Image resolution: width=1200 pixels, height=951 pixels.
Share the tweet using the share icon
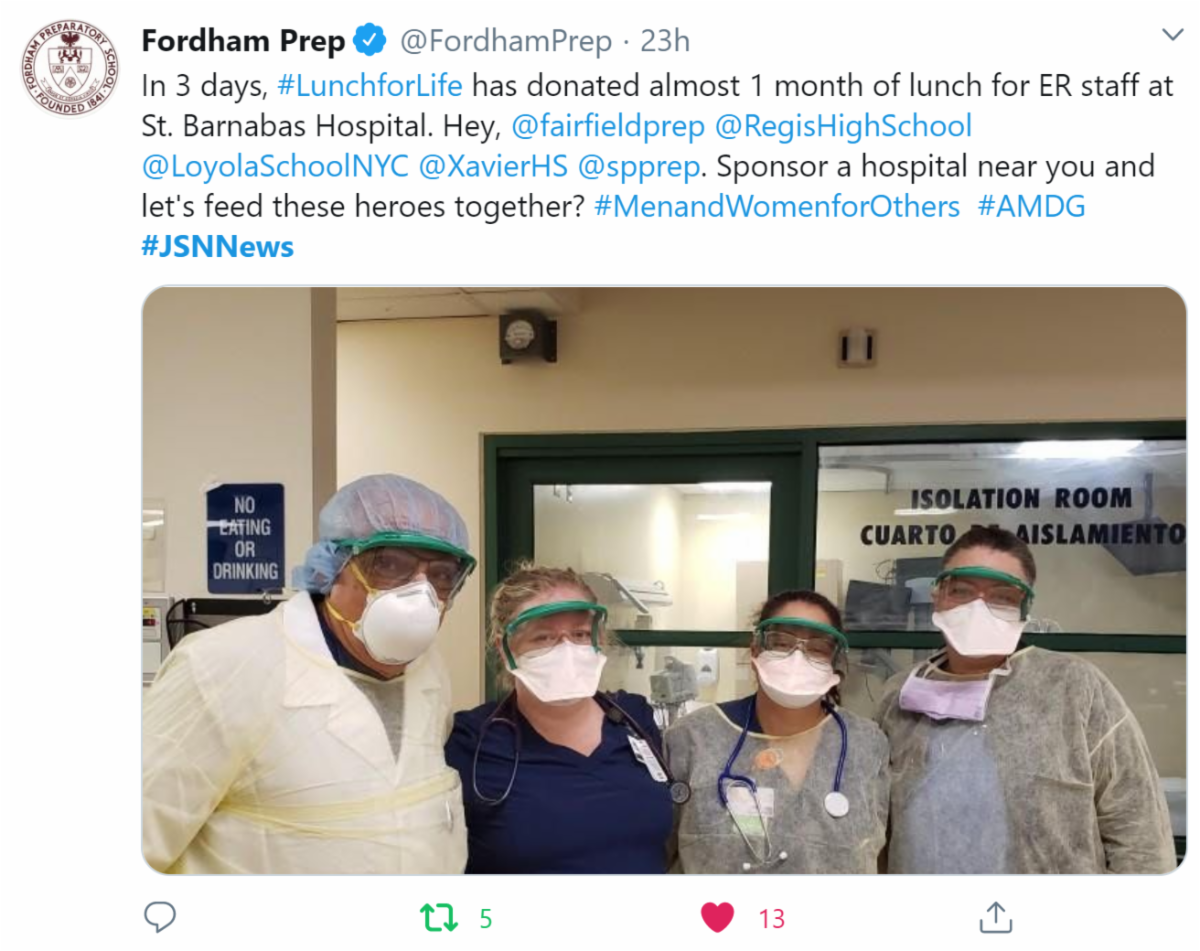click(995, 917)
